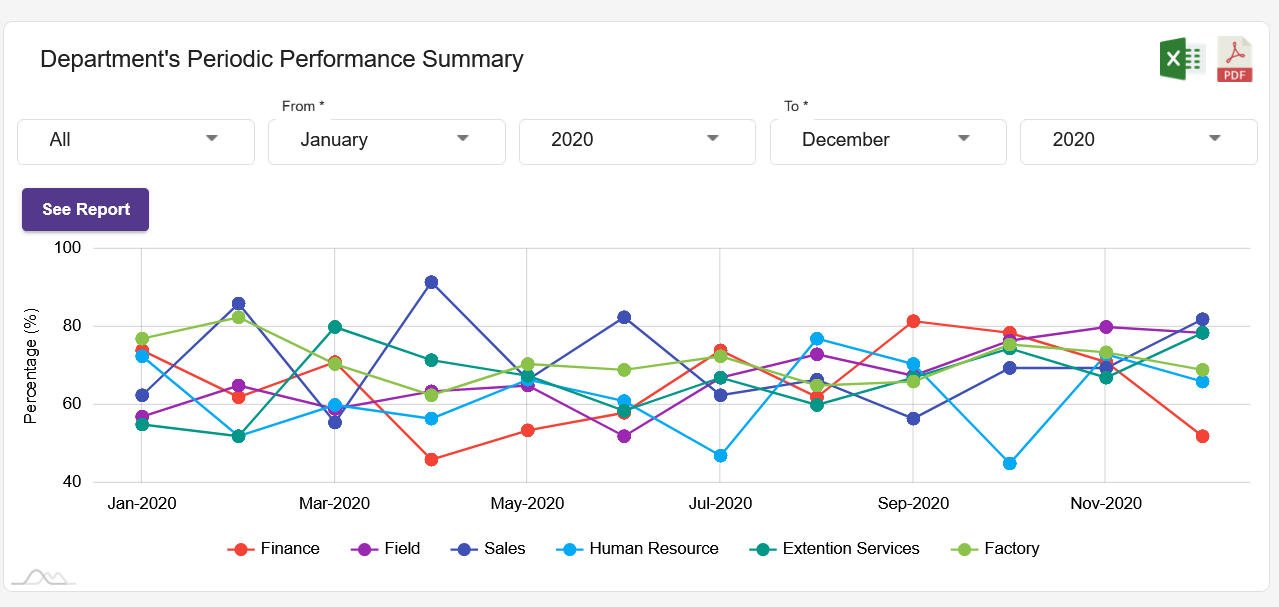
Task: Select the Sales data point near 91 in April
Action: tap(430, 282)
